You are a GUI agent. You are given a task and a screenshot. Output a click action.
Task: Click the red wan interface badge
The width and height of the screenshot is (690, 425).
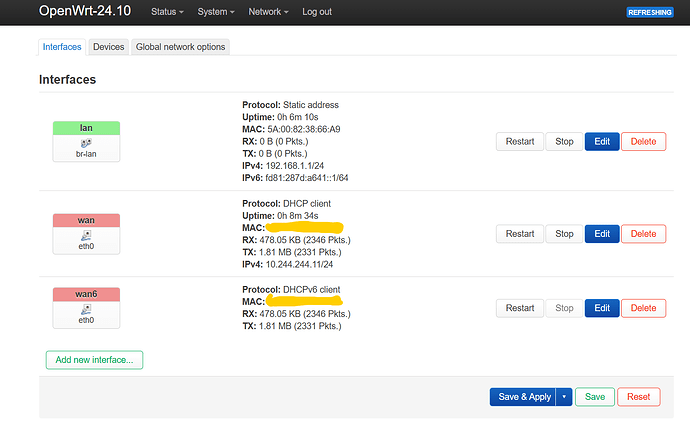click(85, 220)
